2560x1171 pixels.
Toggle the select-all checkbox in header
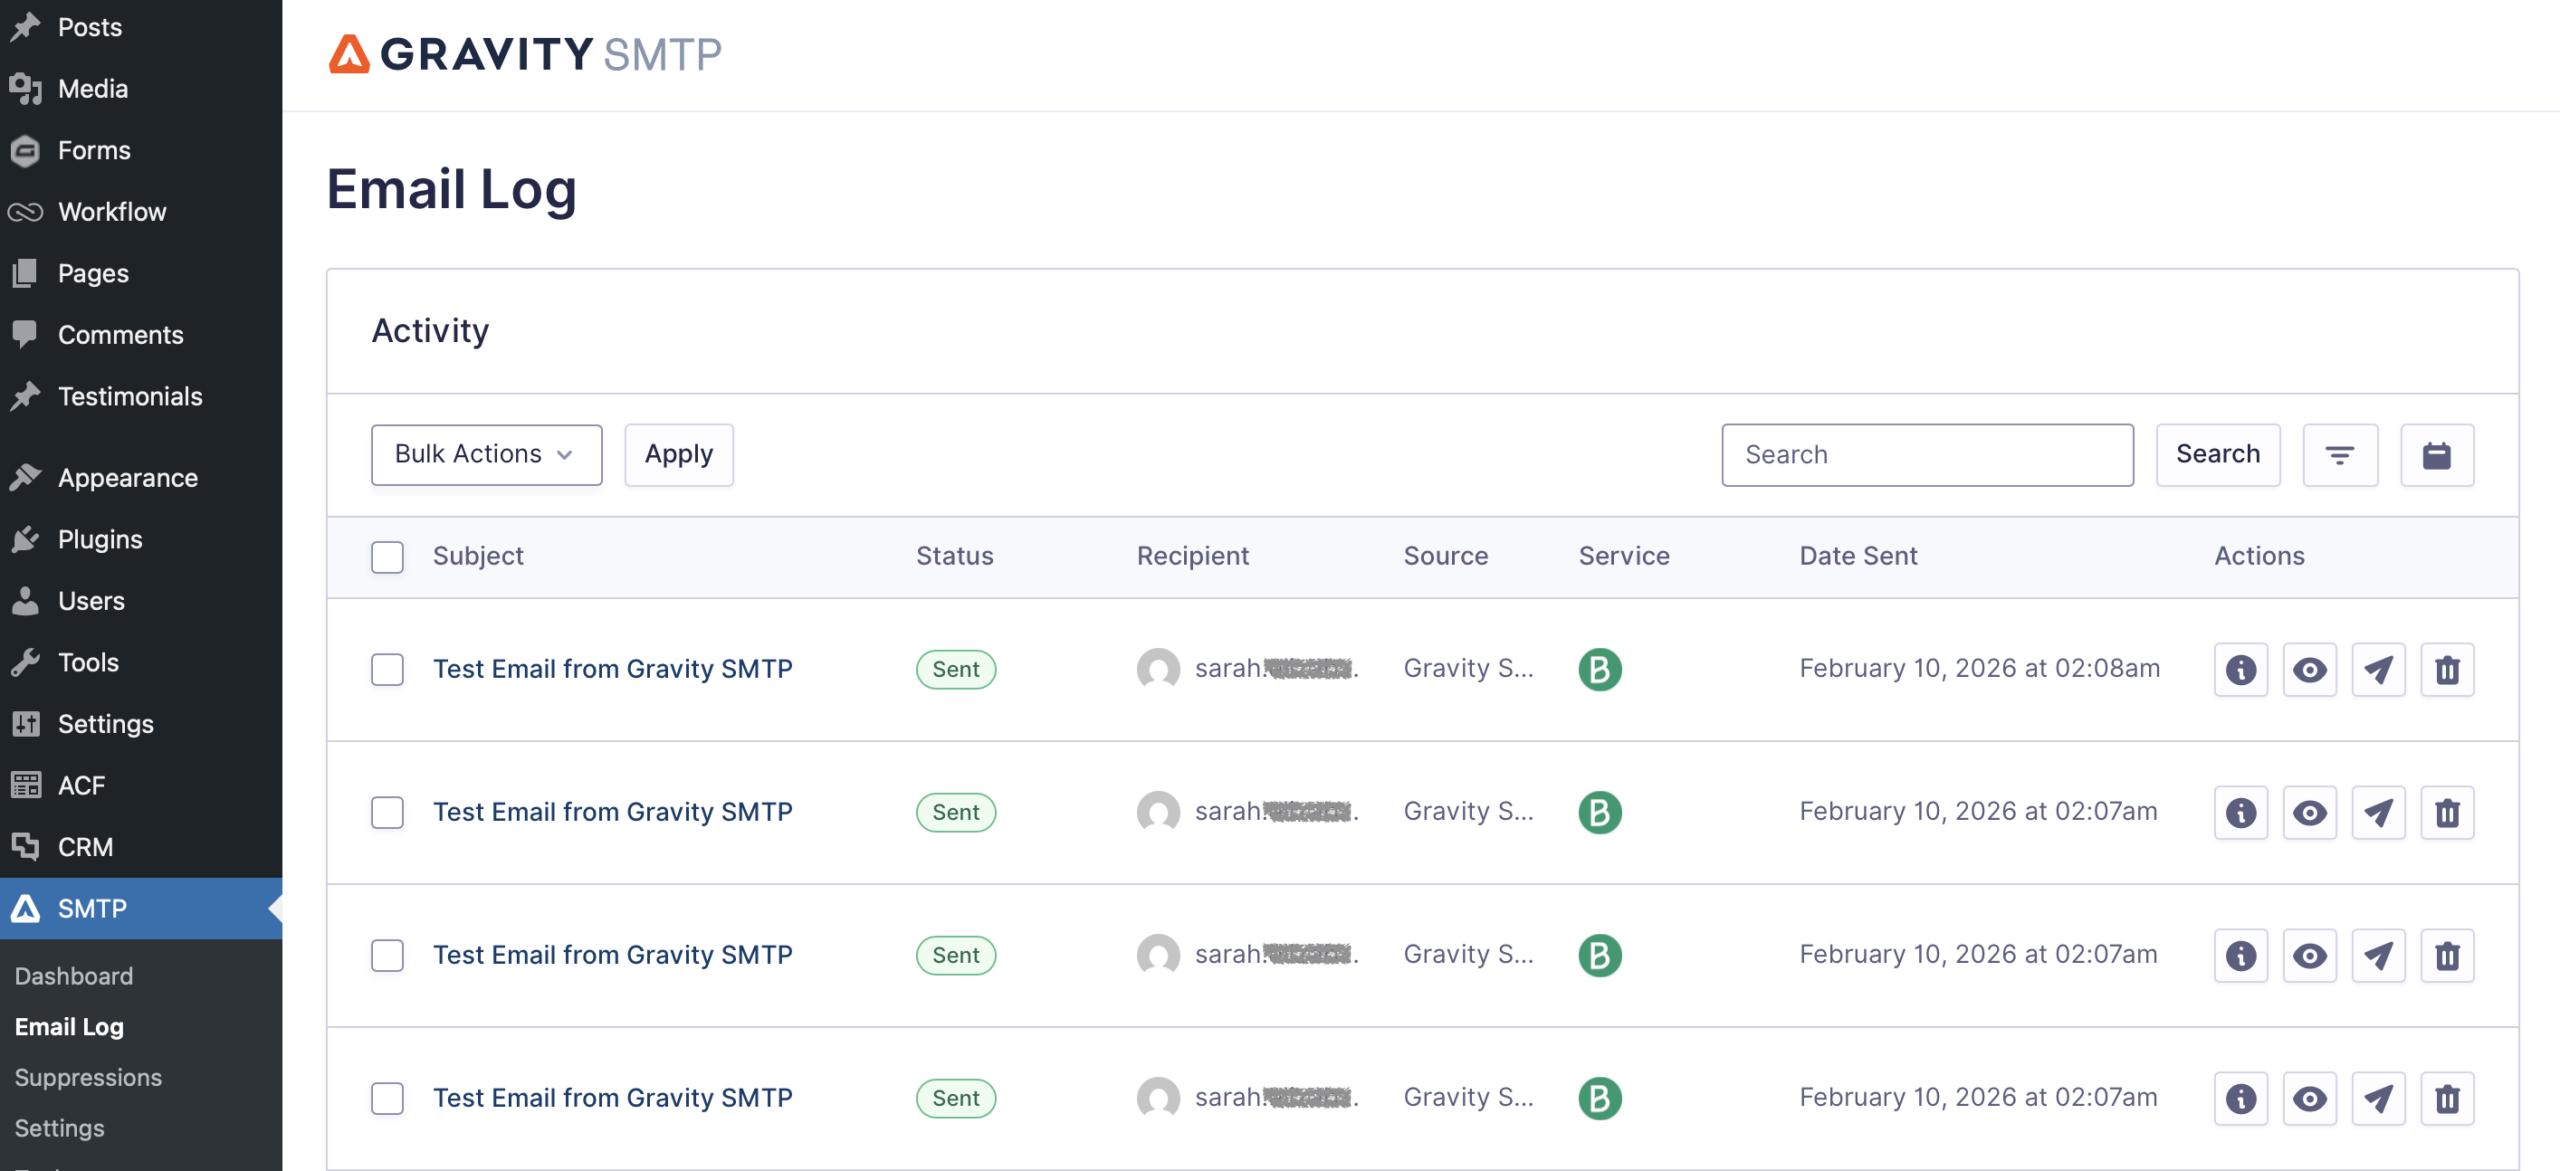pyautogui.click(x=387, y=556)
